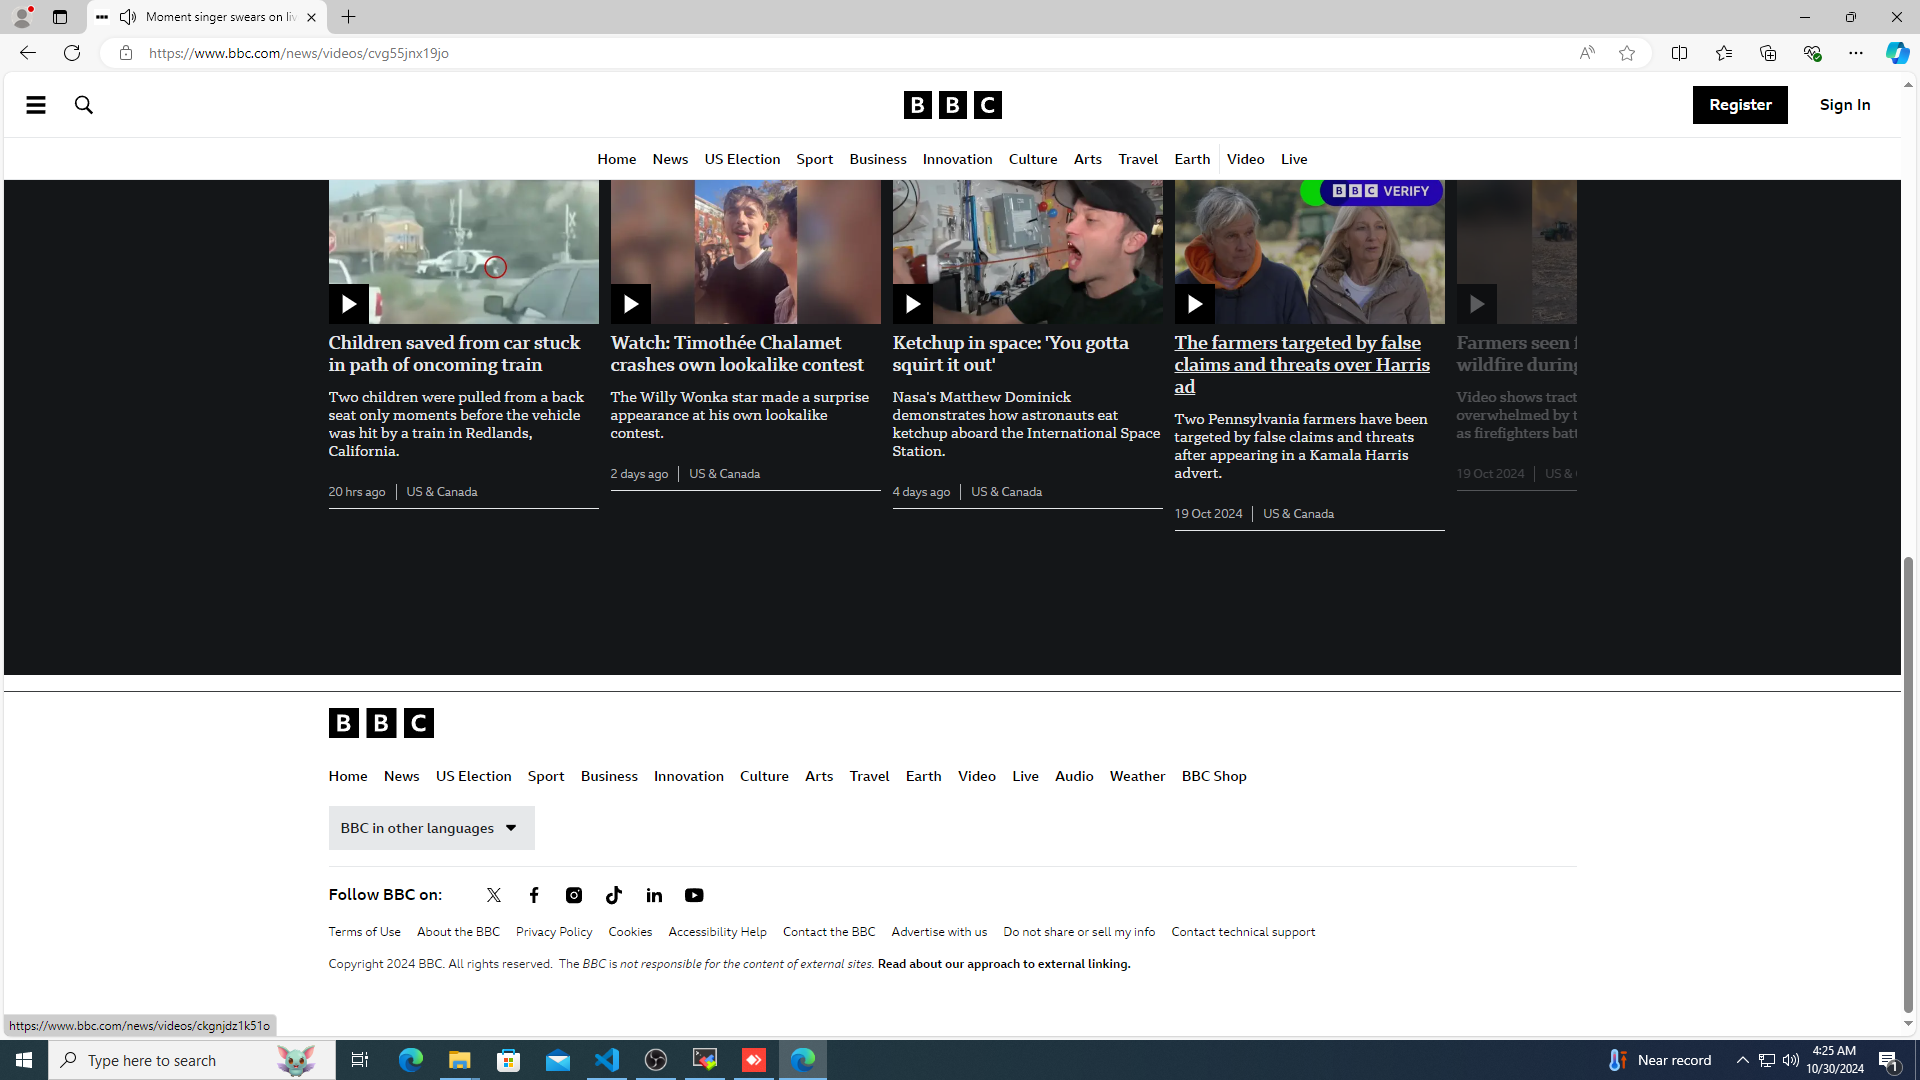
Task: Open Privacy Policy footer link
Action: pyautogui.click(x=554, y=932)
